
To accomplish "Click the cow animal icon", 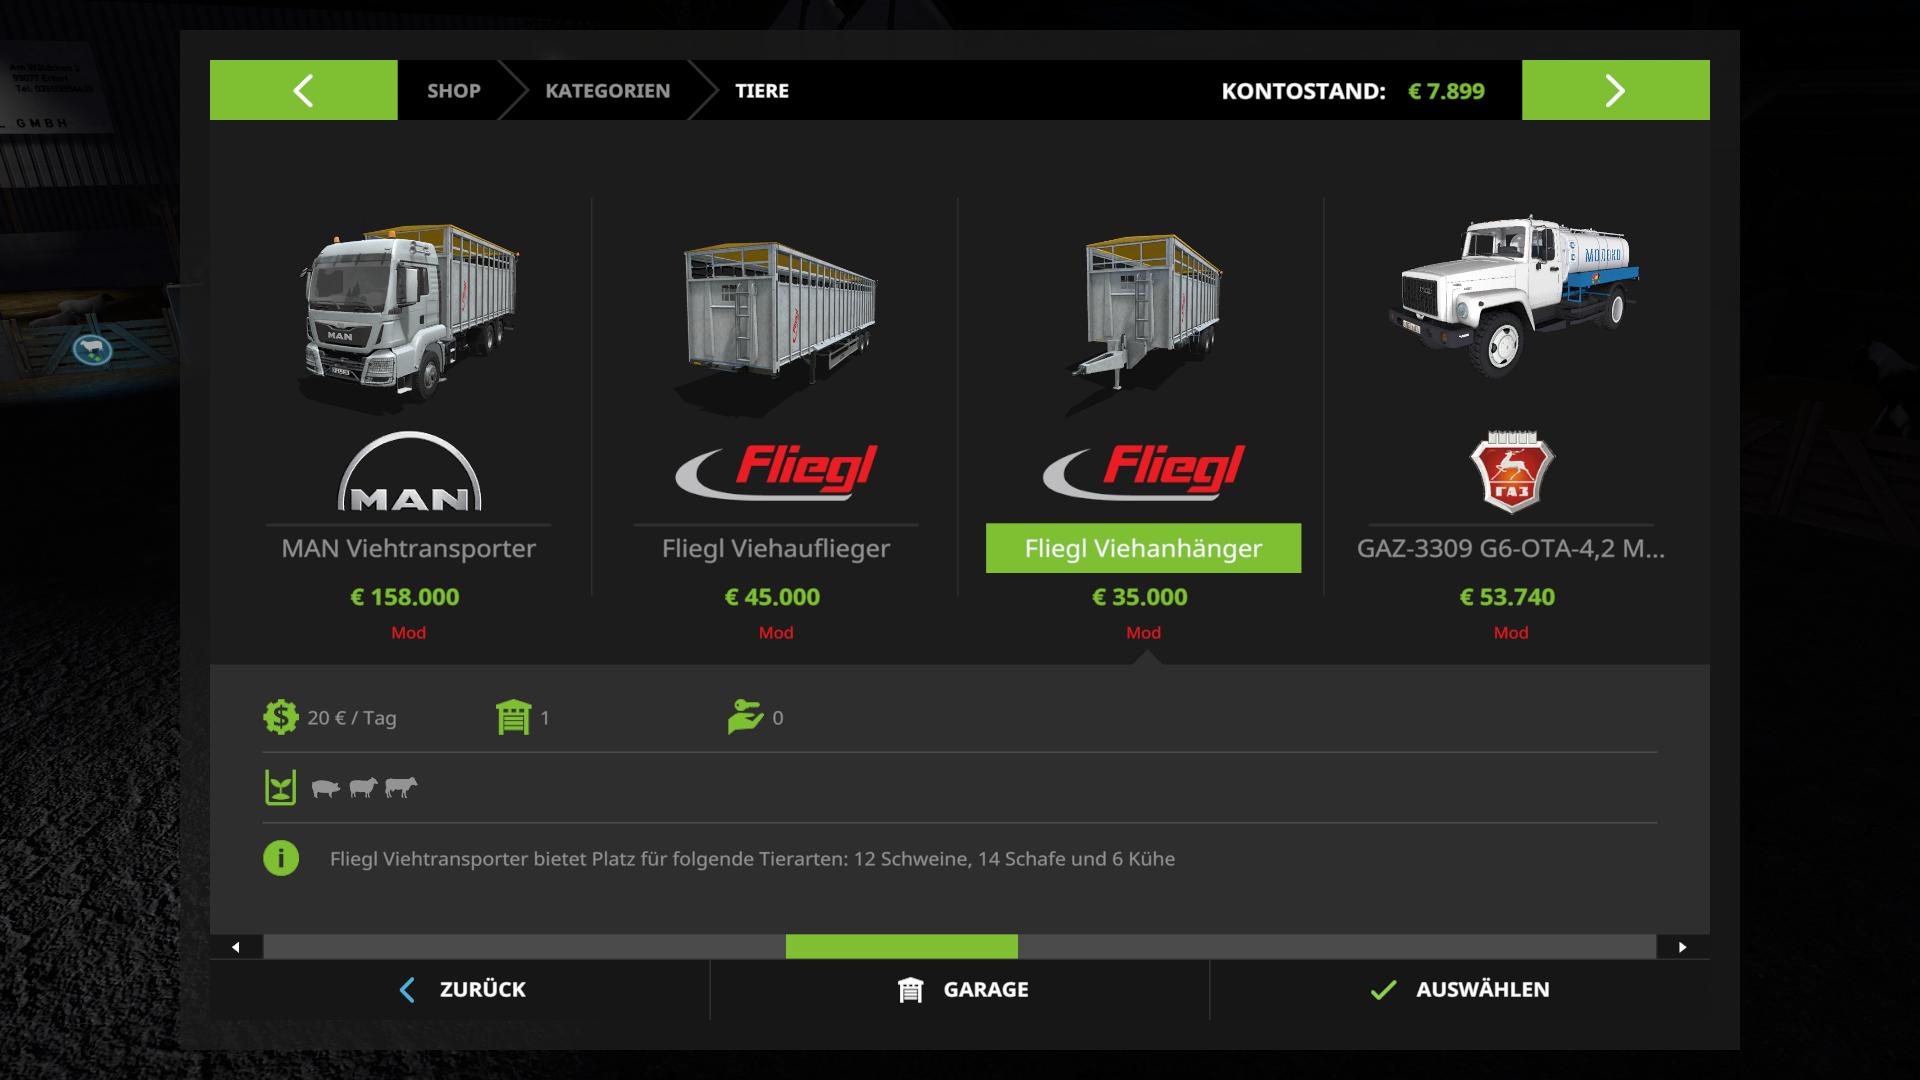I will pyautogui.click(x=401, y=787).
